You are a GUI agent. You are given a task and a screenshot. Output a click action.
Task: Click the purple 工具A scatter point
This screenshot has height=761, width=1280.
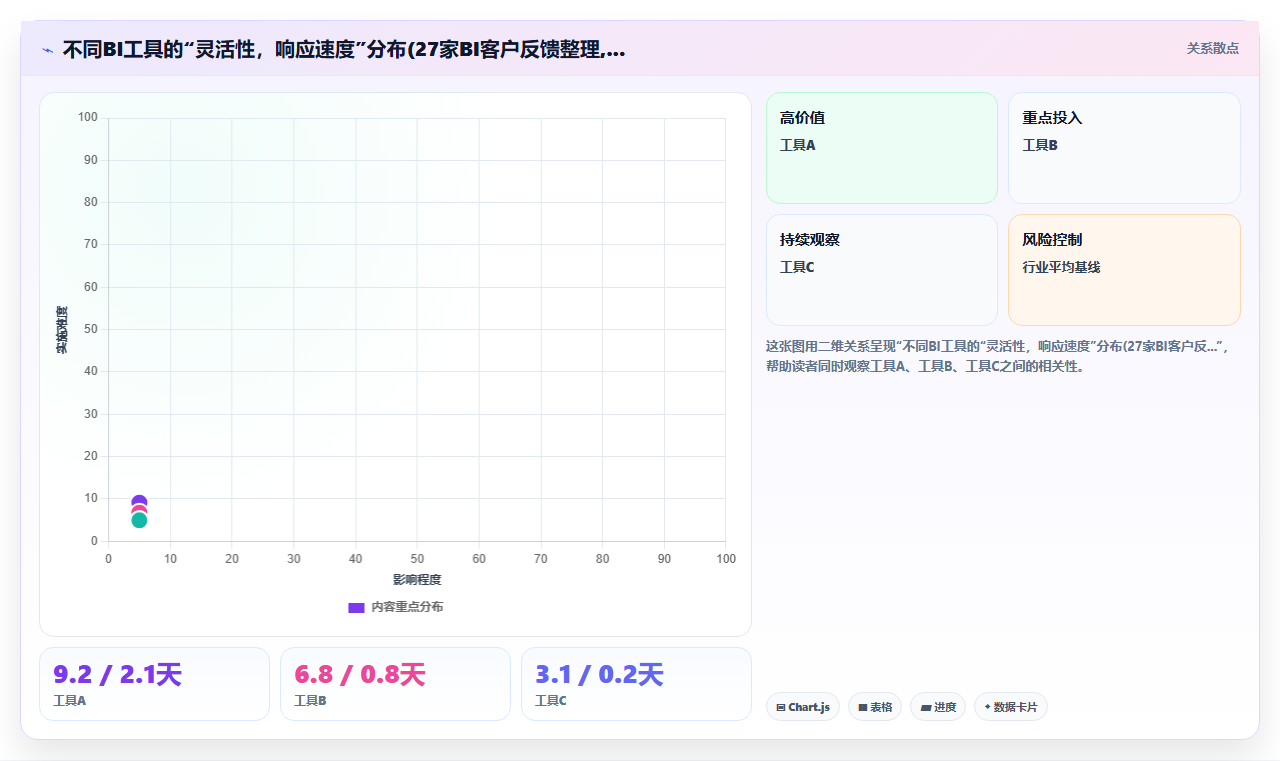point(139,503)
